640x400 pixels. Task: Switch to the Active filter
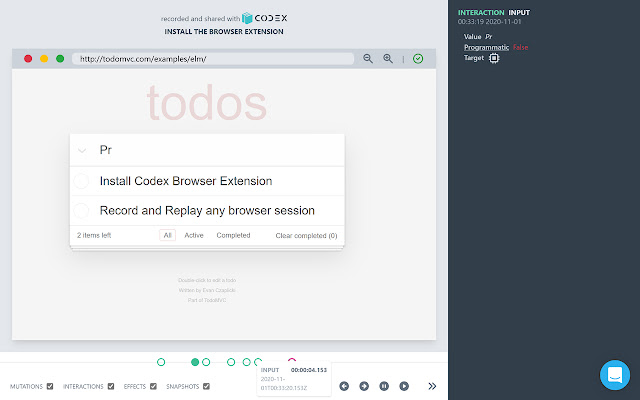coord(194,235)
